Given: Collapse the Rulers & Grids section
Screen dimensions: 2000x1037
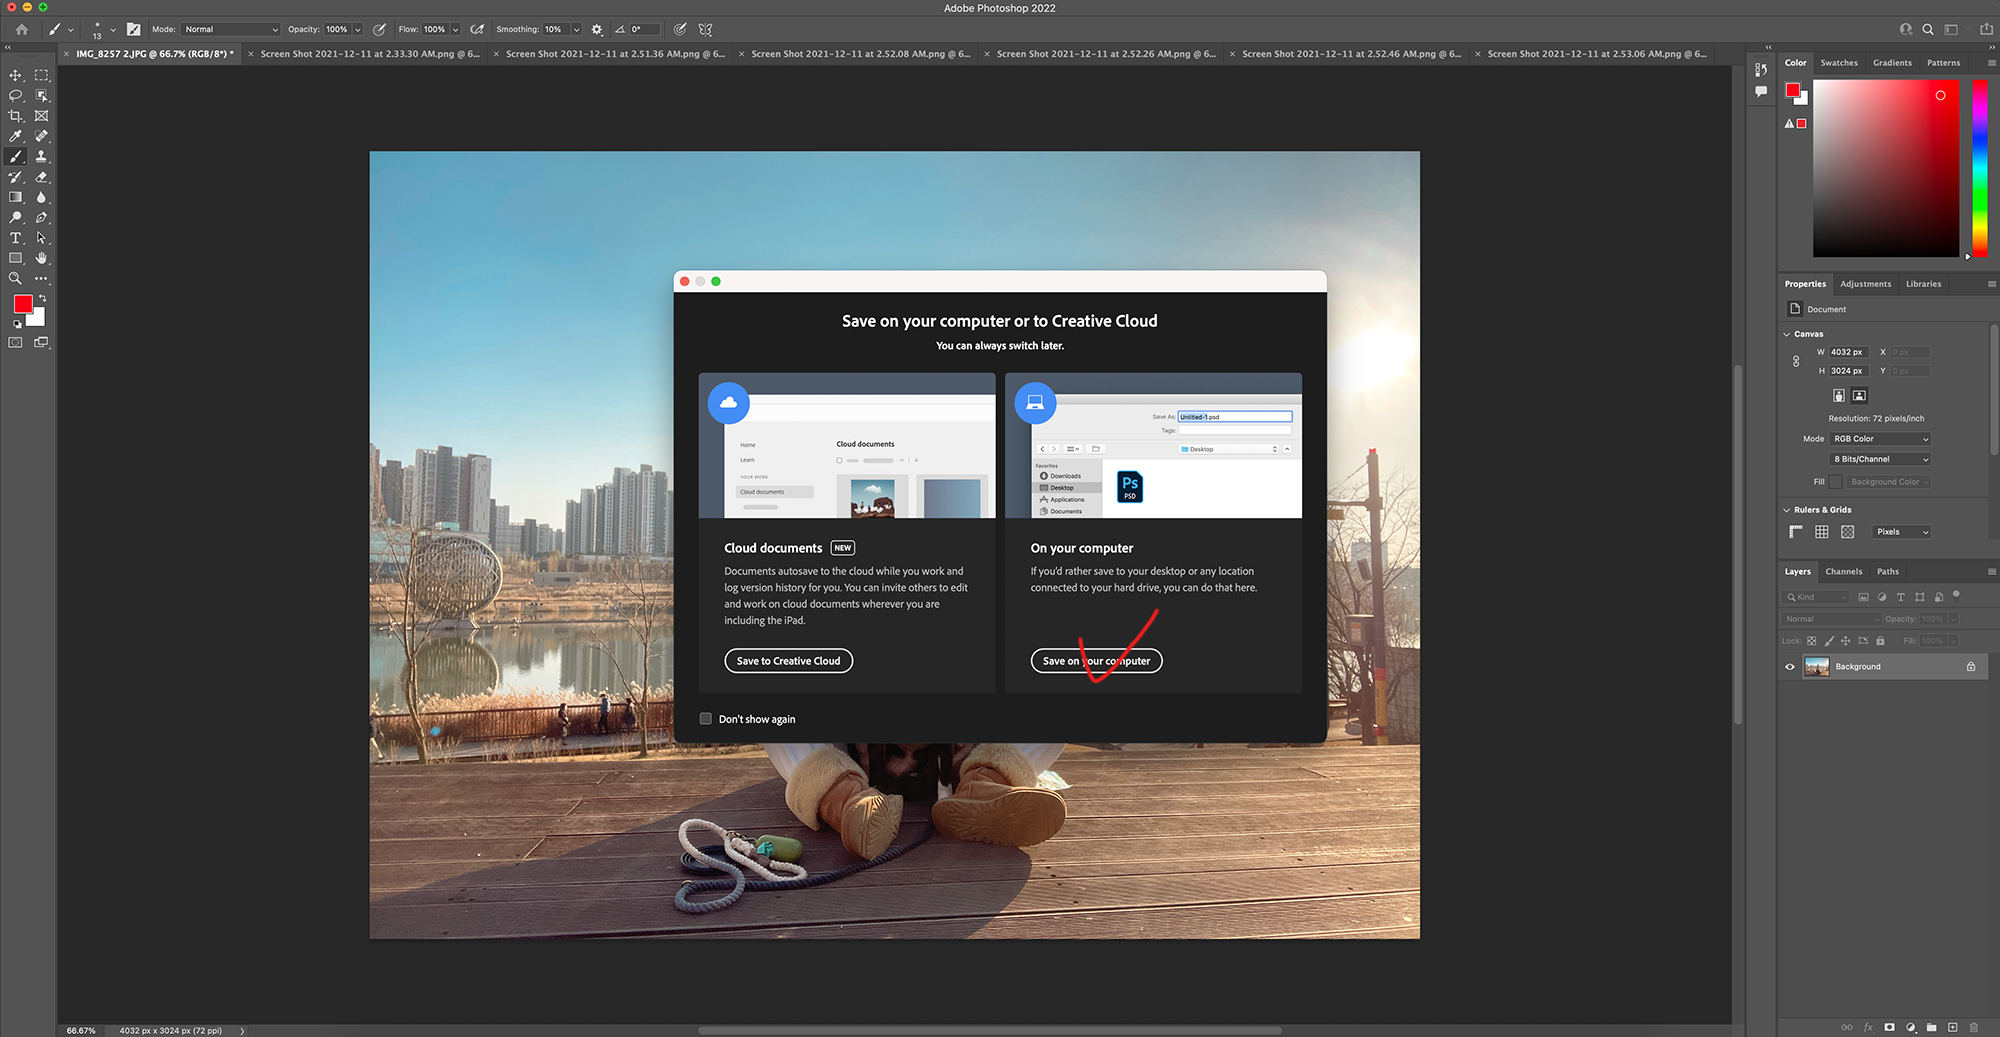Looking at the screenshot, I should click(x=1787, y=510).
